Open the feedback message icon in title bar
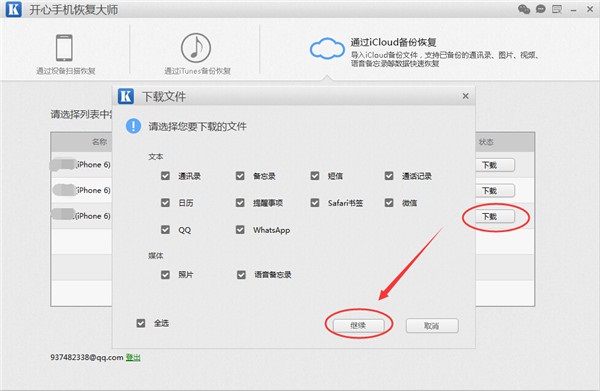Screen dimensions: 600x391 [x=557, y=9]
